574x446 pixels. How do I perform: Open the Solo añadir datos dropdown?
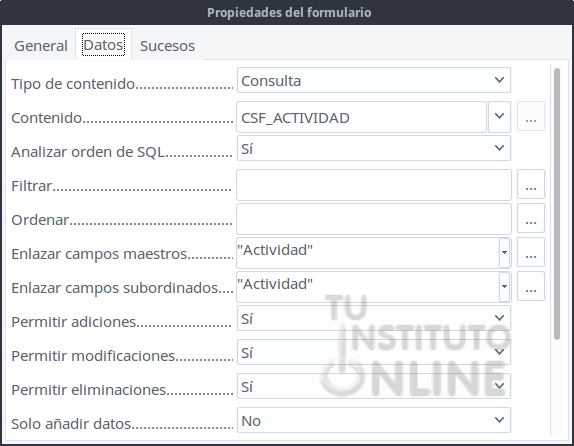[x=374, y=420]
